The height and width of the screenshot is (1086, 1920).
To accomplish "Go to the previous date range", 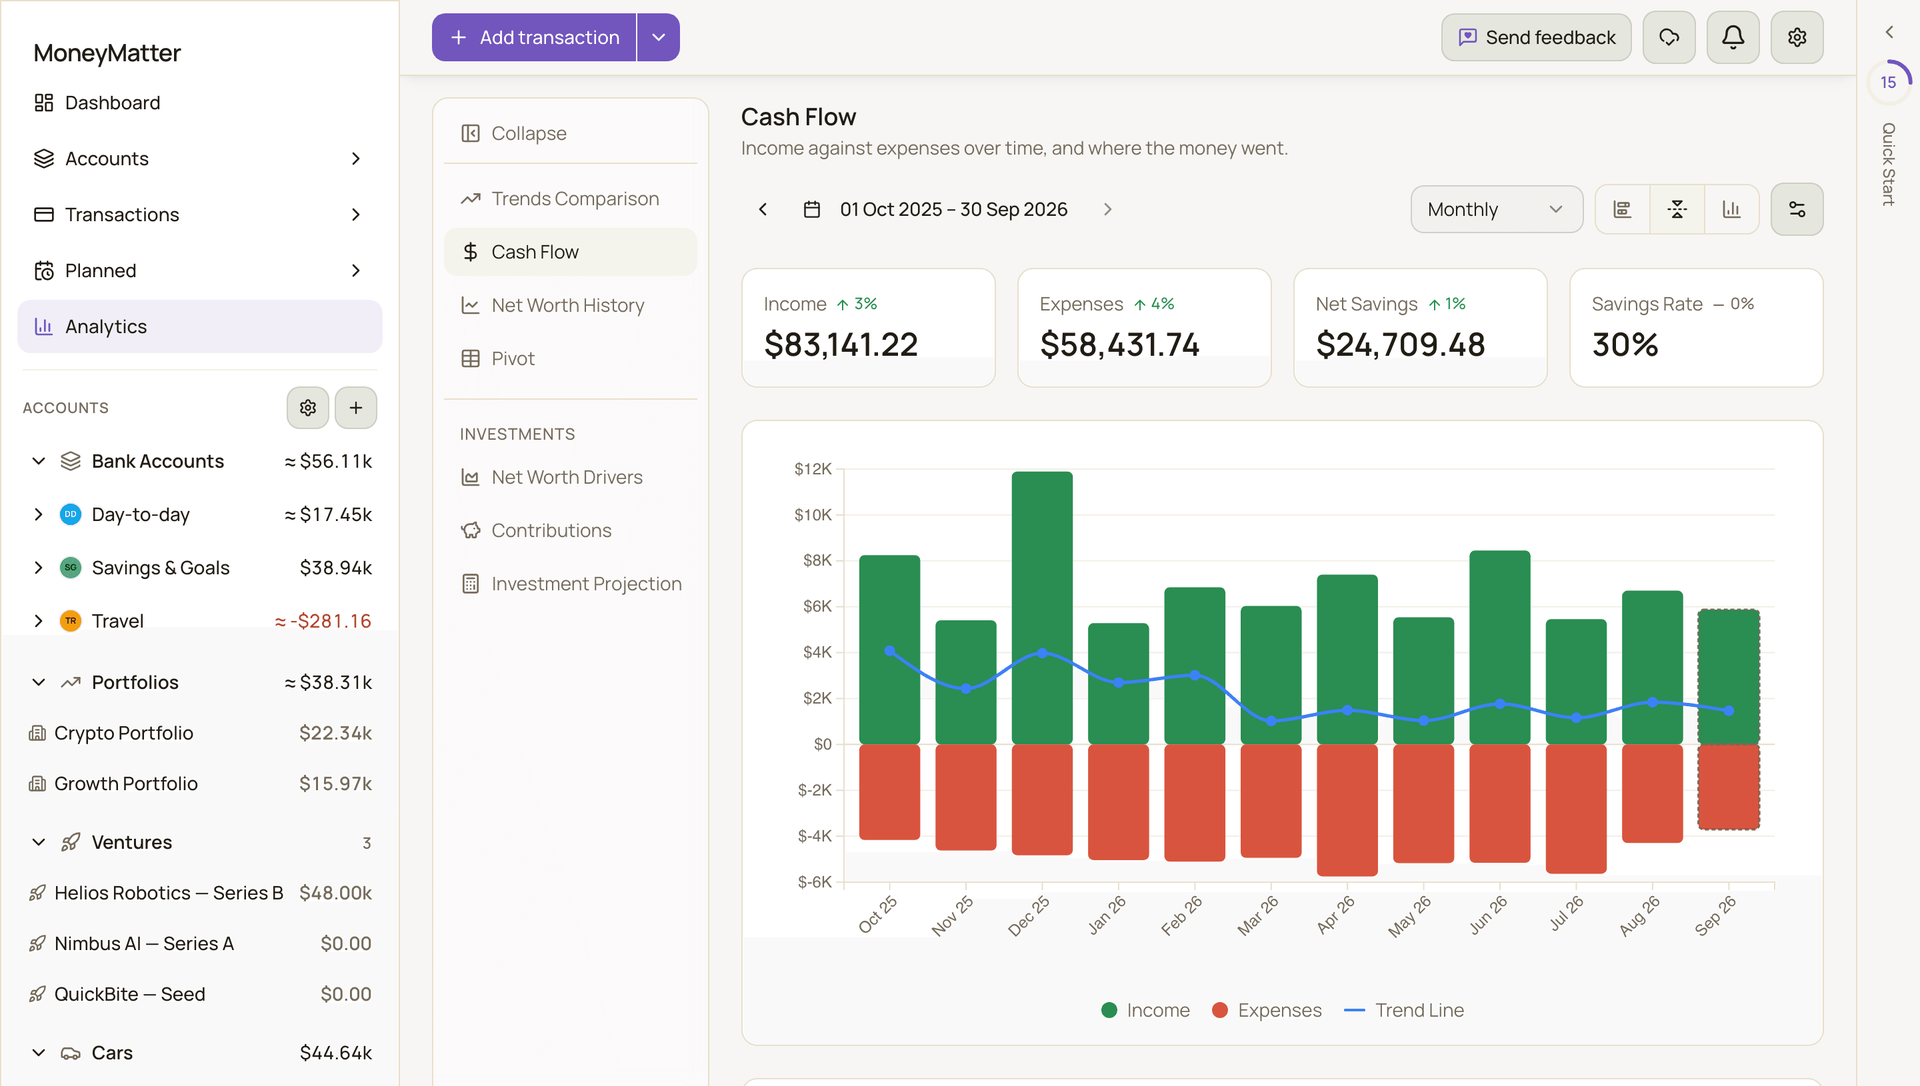I will click(763, 209).
